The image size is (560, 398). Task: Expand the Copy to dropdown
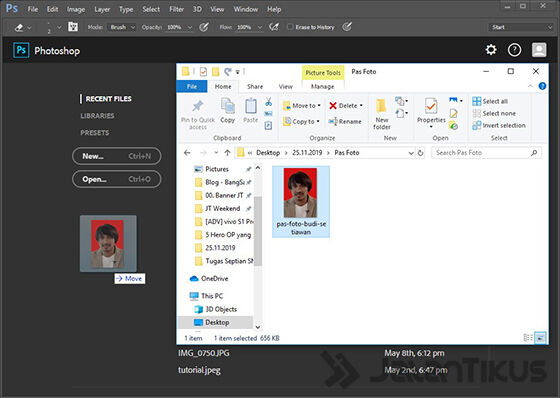click(318, 121)
